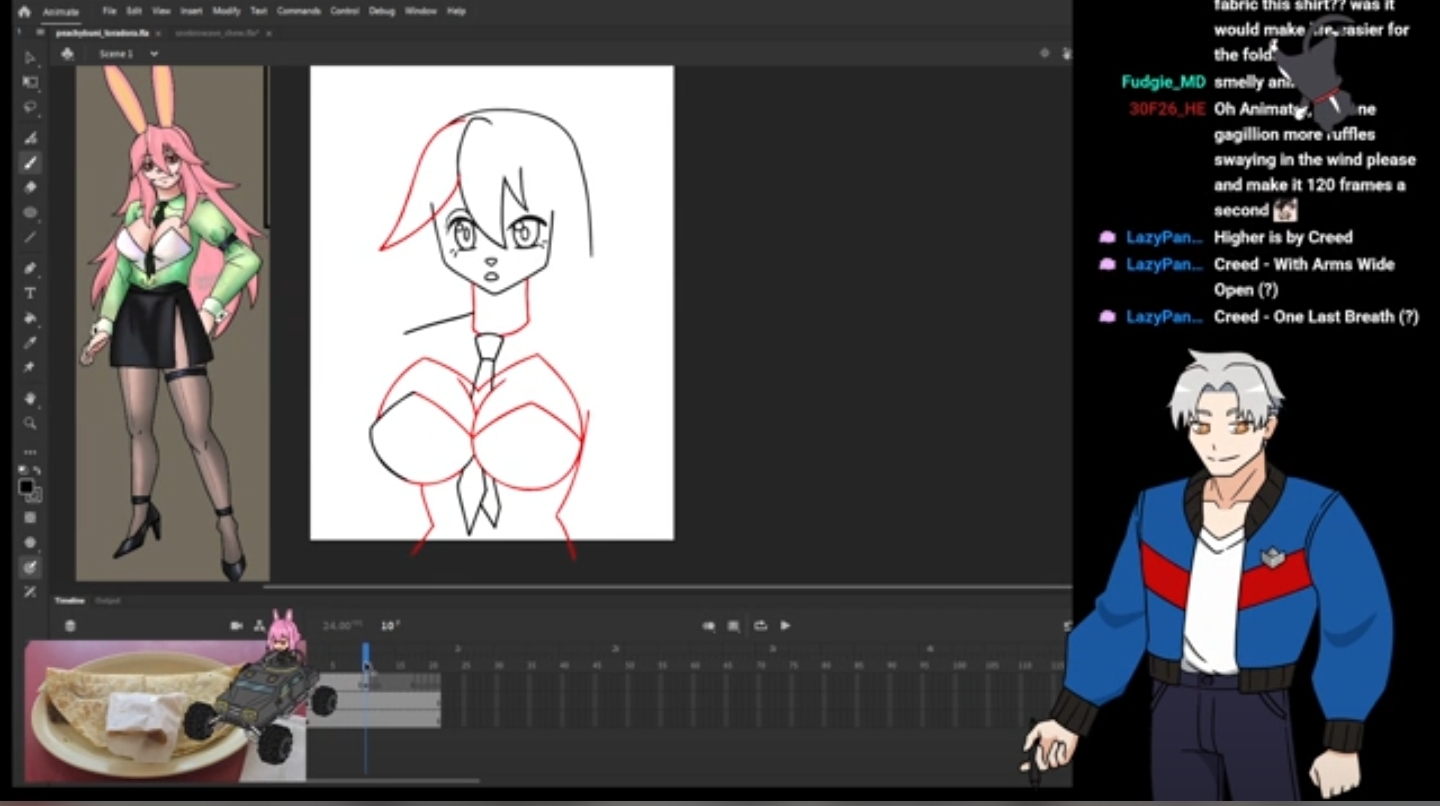The height and width of the screenshot is (806, 1440).
Task: Open the Text menu
Action: click(259, 12)
